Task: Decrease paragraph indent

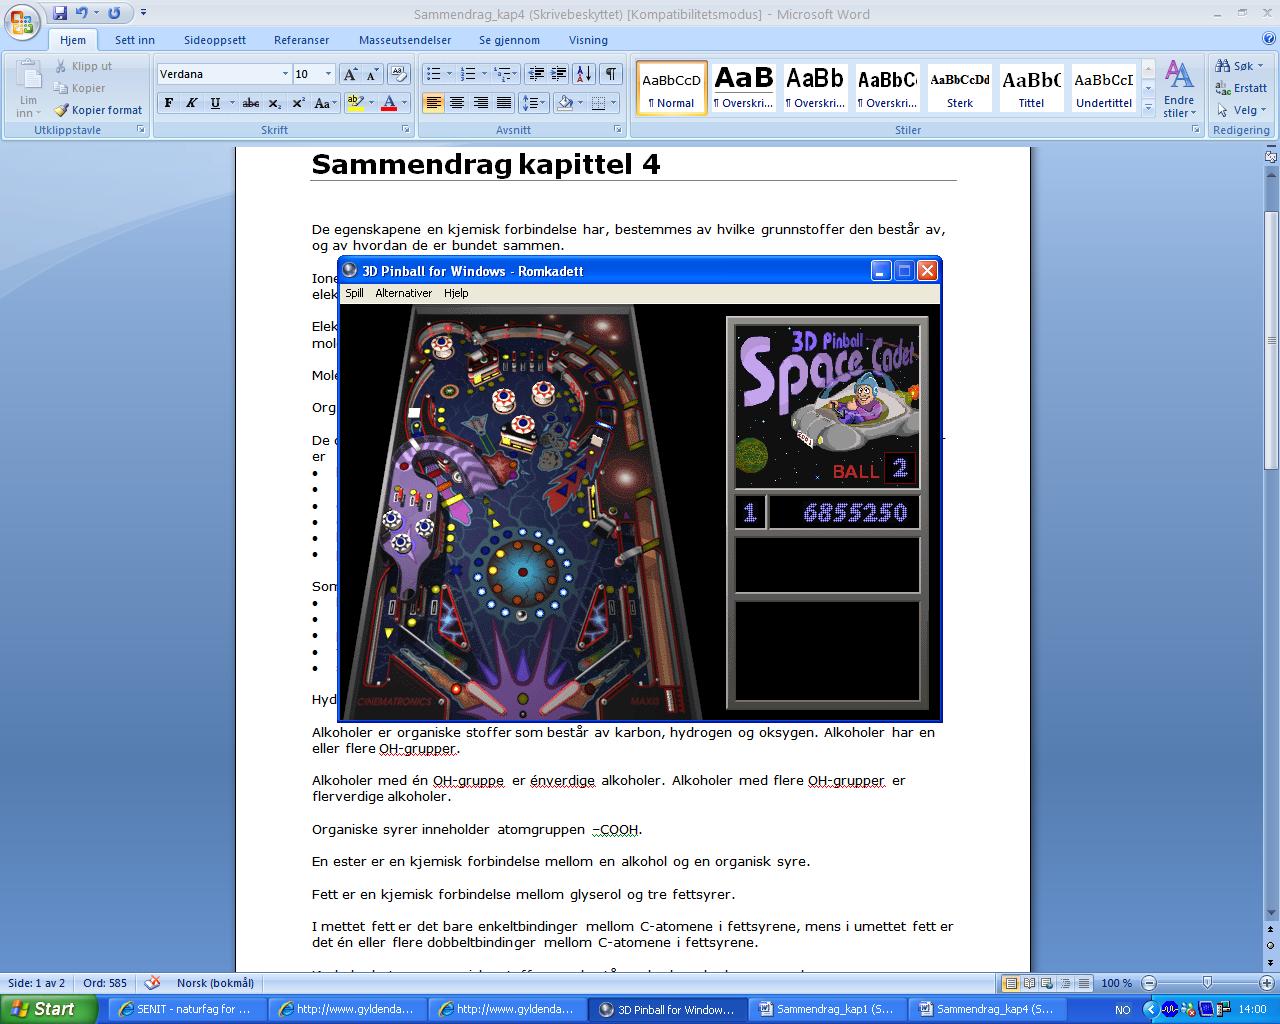Action: coord(536,74)
